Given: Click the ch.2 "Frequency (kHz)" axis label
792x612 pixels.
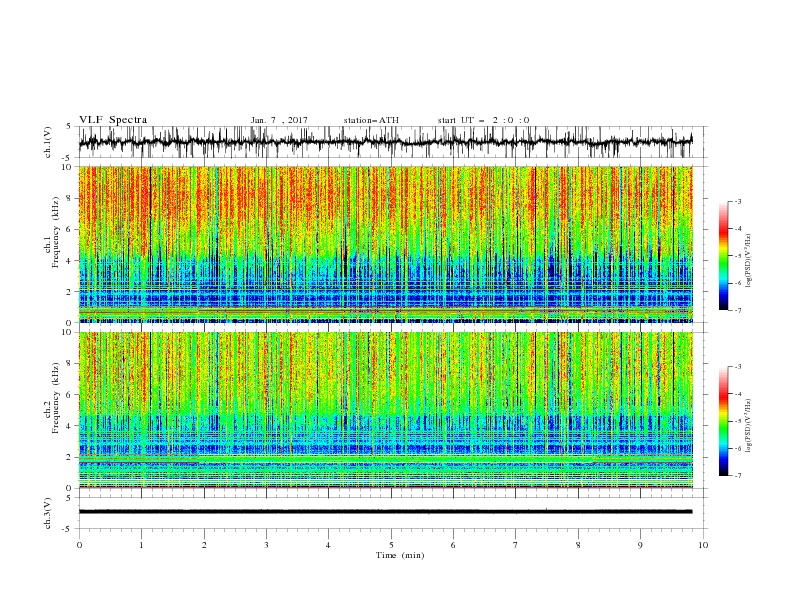Looking at the screenshot, I should click(56, 396).
